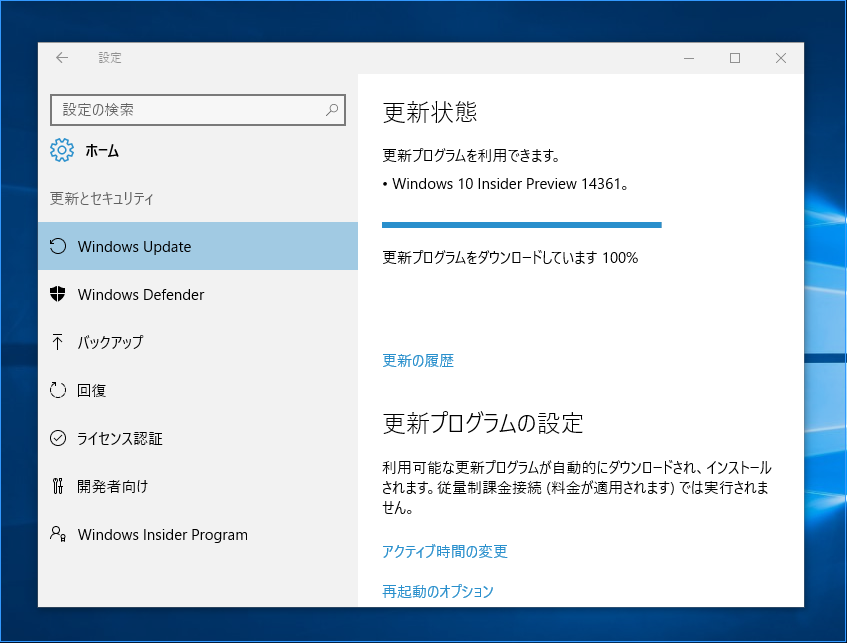This screenshot has width=847, height=643.
Task: Click the download progress bar
Action: [521, 225]
